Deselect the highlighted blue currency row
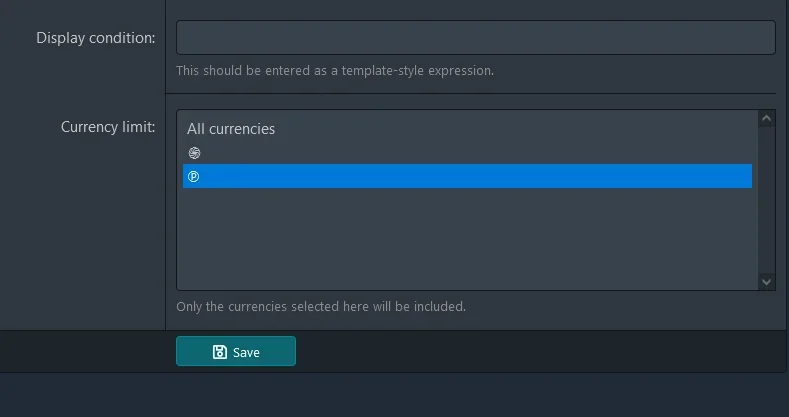Screen dimensions: 789x417 coord(467,176)
